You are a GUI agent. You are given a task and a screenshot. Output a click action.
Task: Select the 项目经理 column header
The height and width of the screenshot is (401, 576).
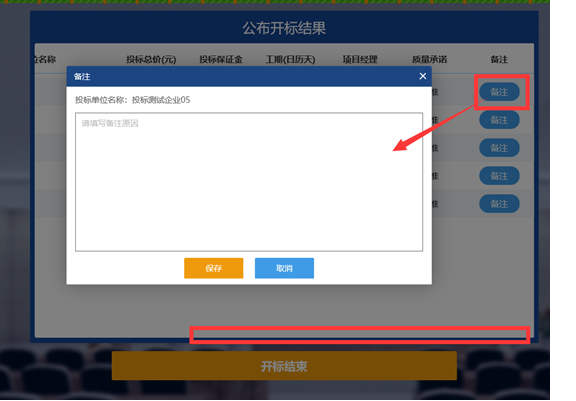(360, 59)
